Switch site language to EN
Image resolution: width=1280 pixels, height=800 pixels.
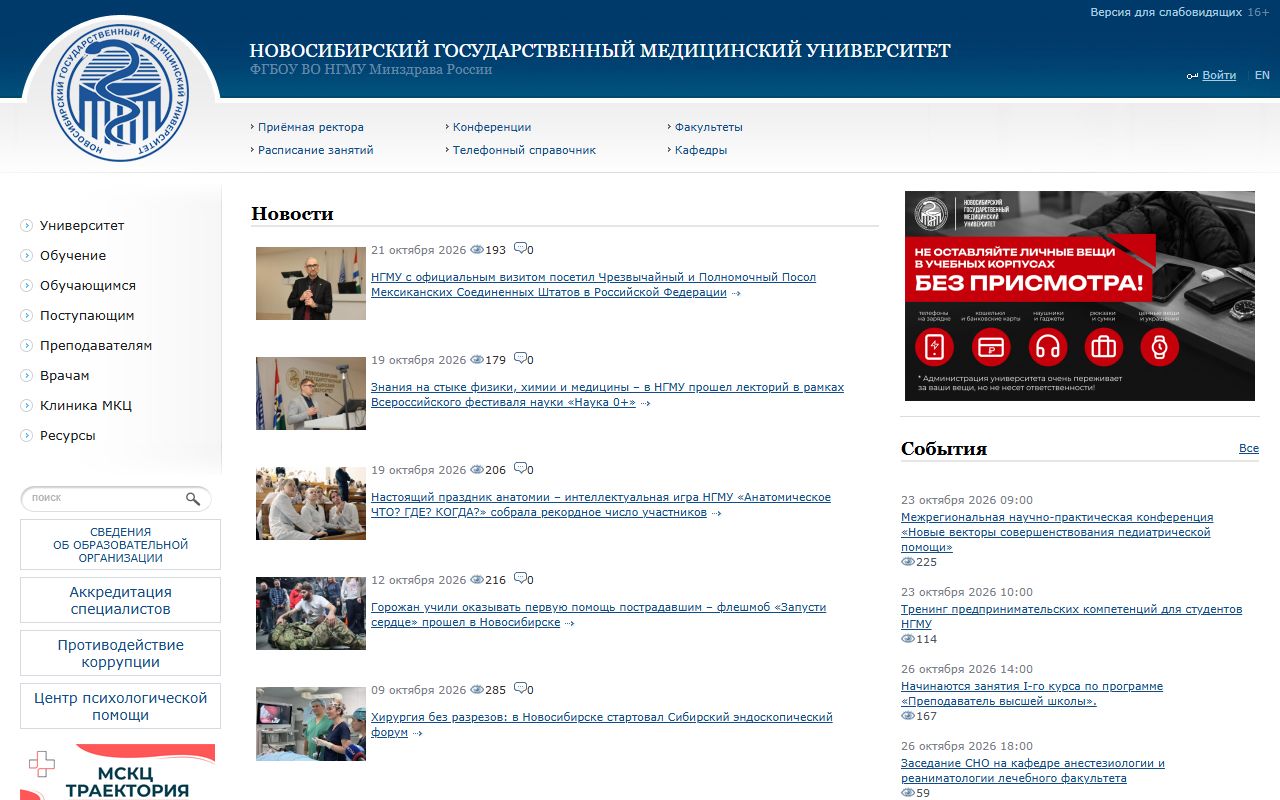(1262, 75)
